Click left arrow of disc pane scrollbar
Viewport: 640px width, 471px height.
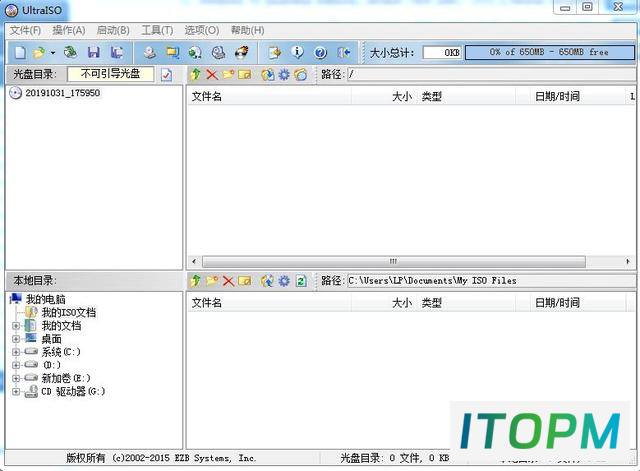pyautogui.click(x=194, y=261)
